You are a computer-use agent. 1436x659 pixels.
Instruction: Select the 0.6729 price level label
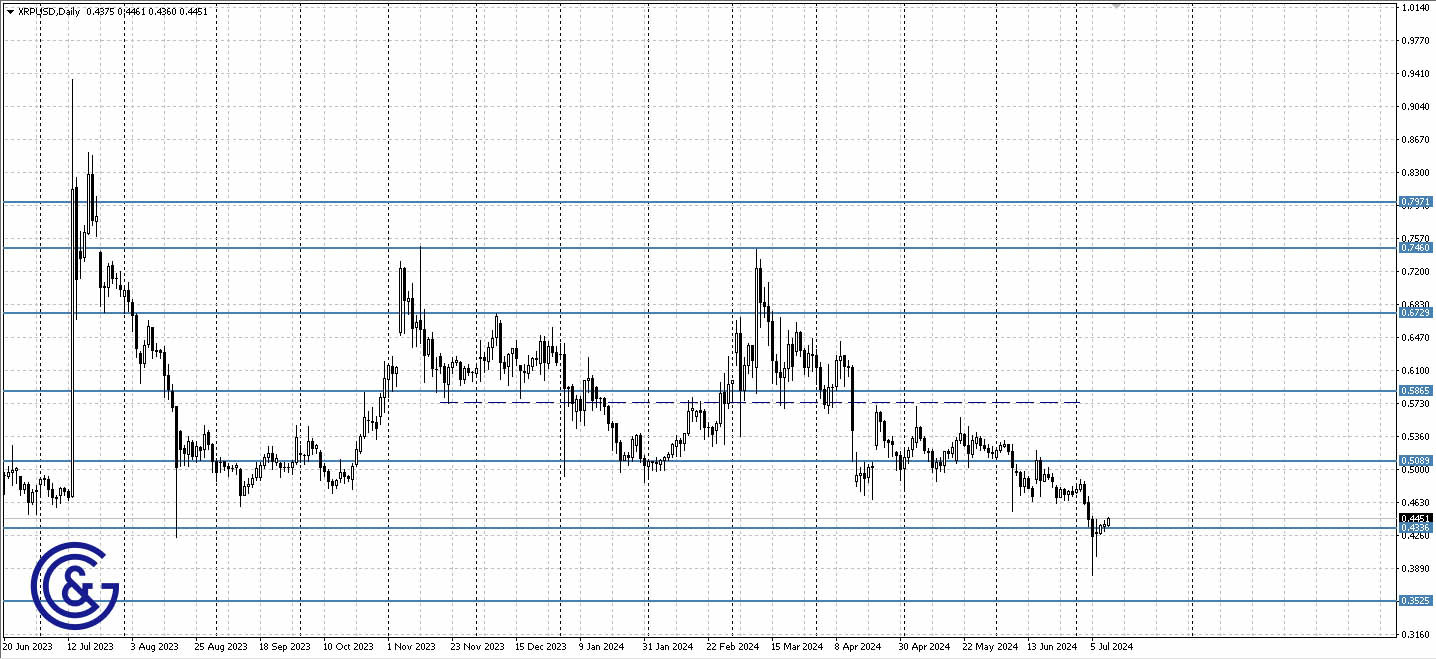coord(1415,313)
